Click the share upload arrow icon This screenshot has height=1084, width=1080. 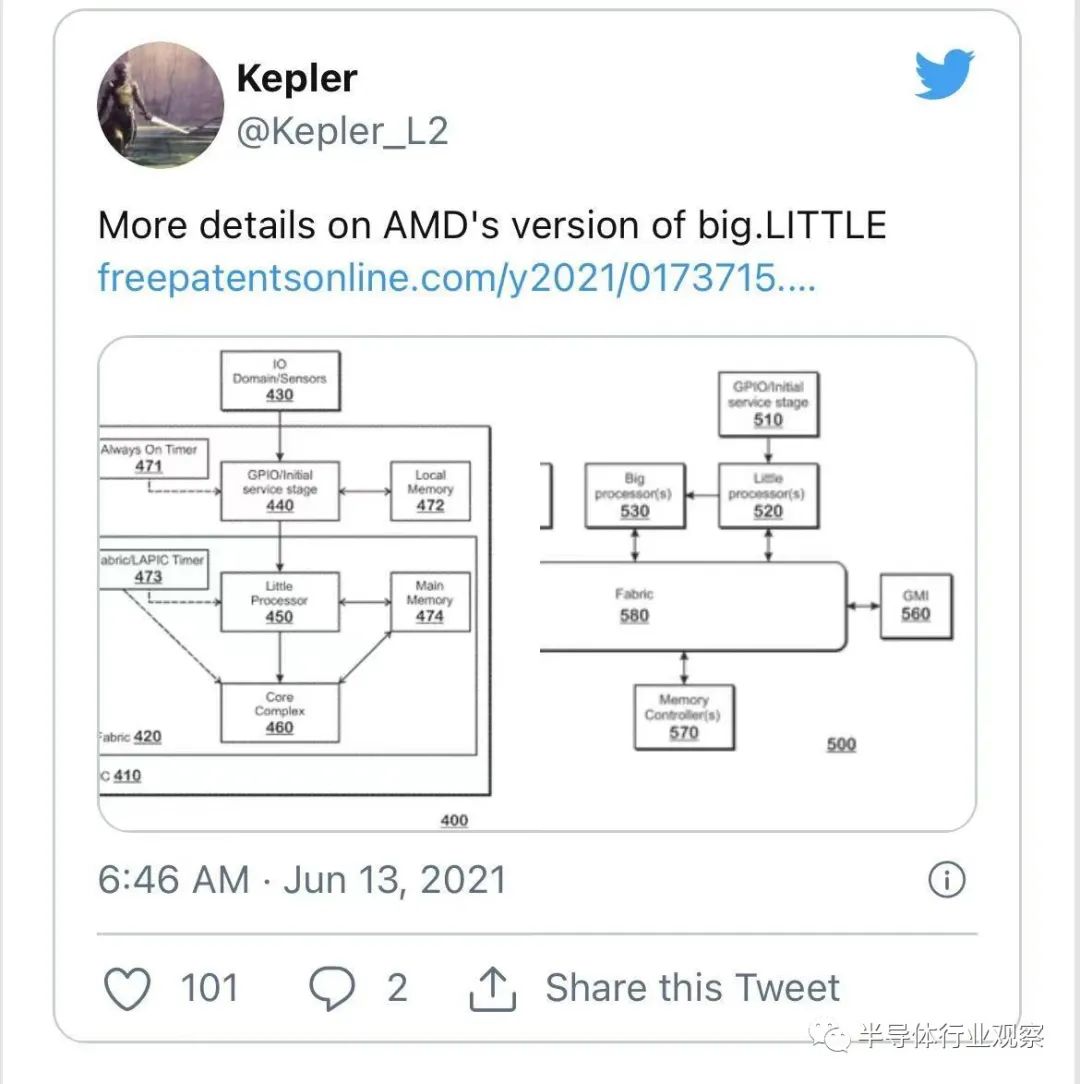(492, 989)
